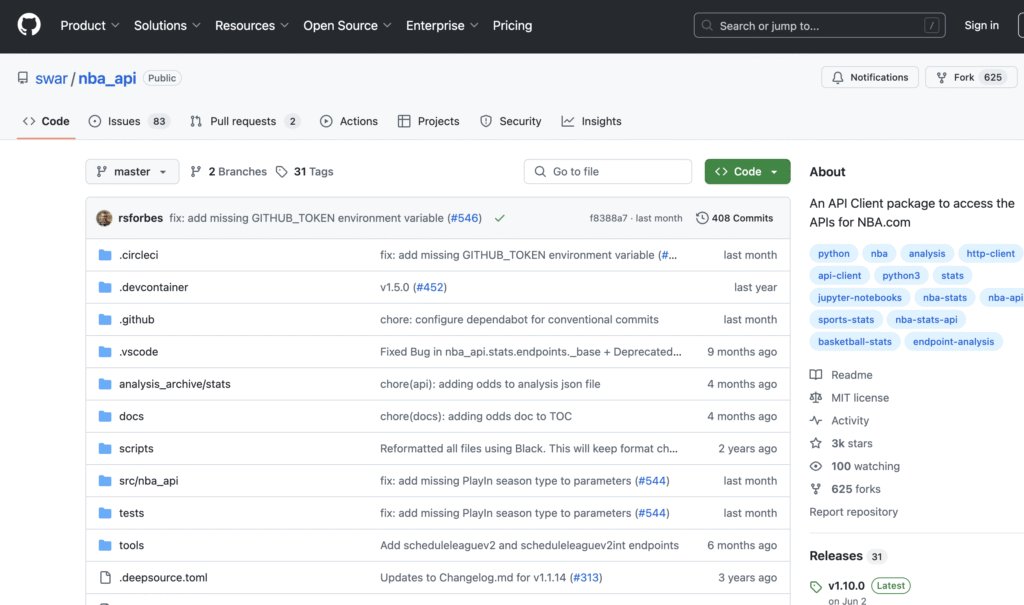Click the scripts folder icon
Viewport: 1024px width, 605px height.
[104, 448]
